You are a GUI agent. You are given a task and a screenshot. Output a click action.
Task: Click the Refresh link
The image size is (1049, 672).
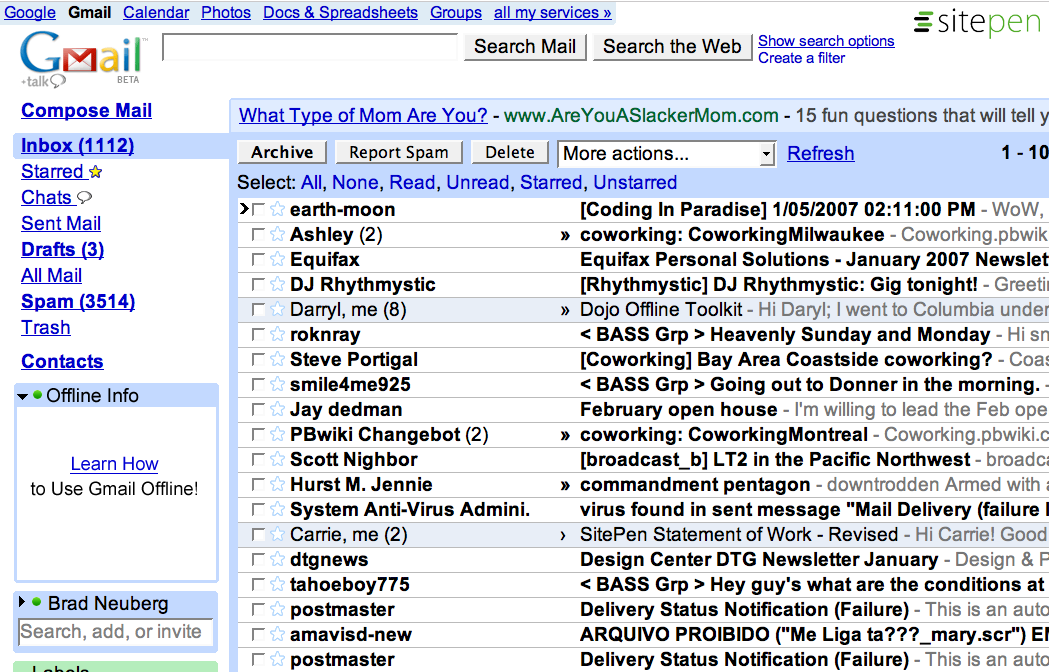[x=820, y=153]
